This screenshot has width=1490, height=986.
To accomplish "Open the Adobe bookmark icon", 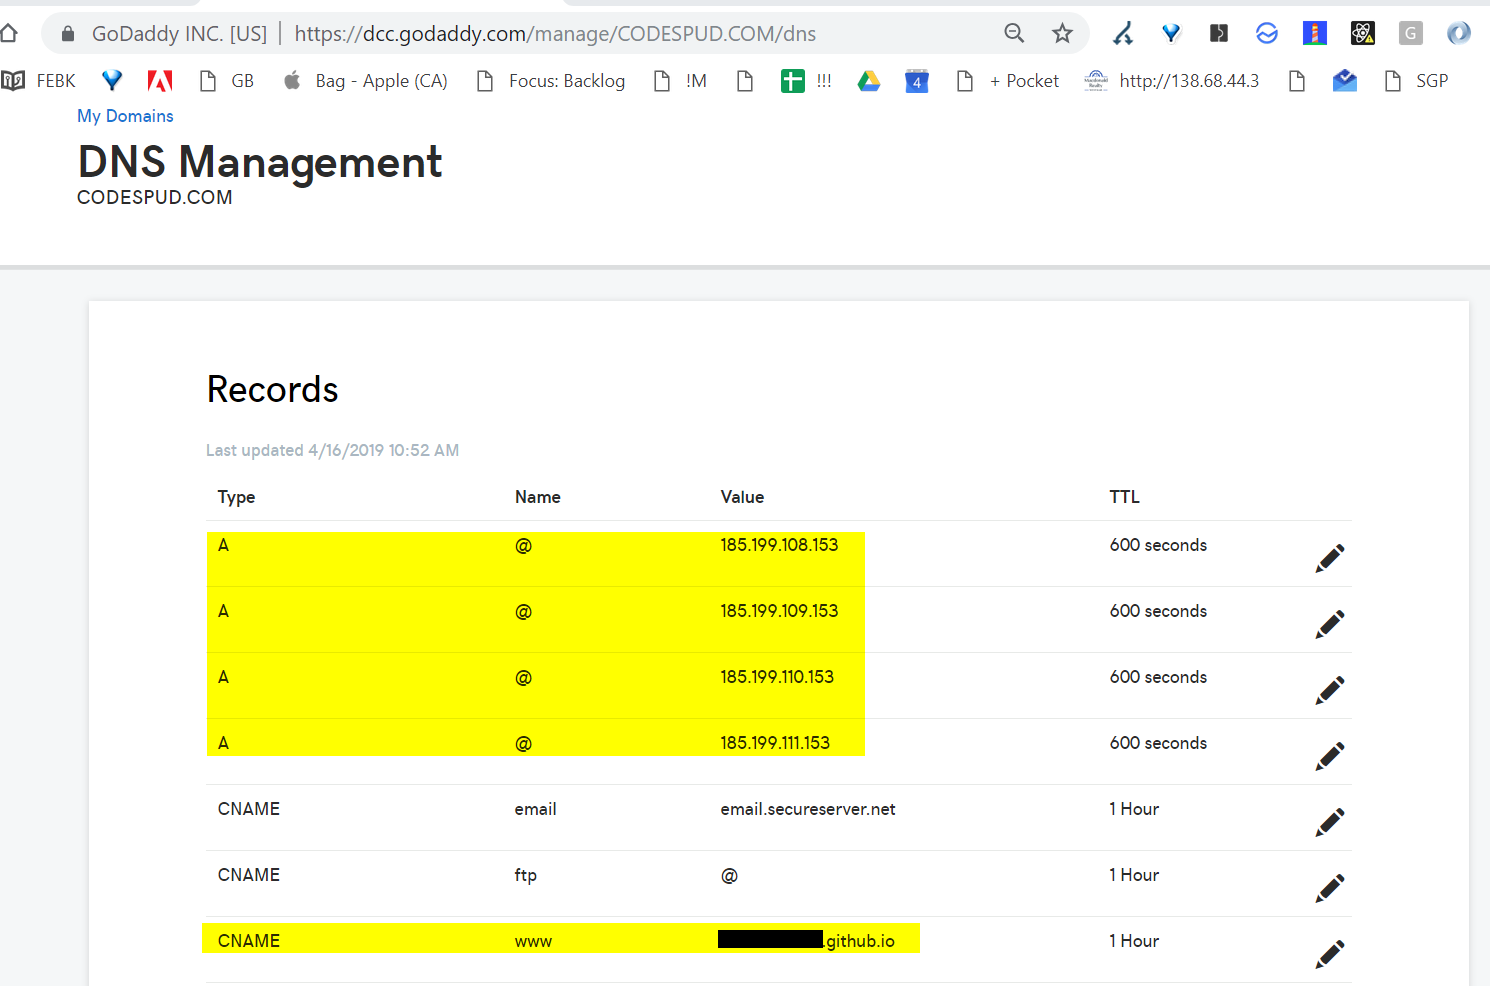I will [x=160, y=81].
